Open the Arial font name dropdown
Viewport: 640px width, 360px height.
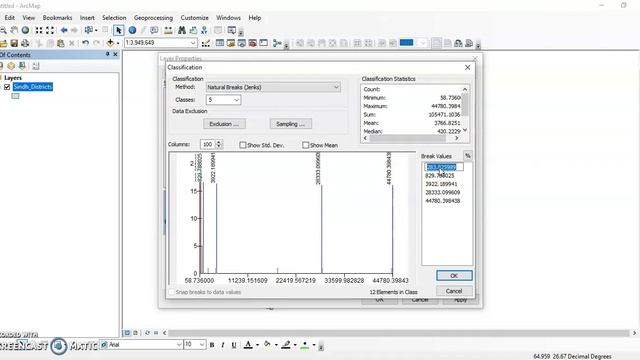(179, 345)
